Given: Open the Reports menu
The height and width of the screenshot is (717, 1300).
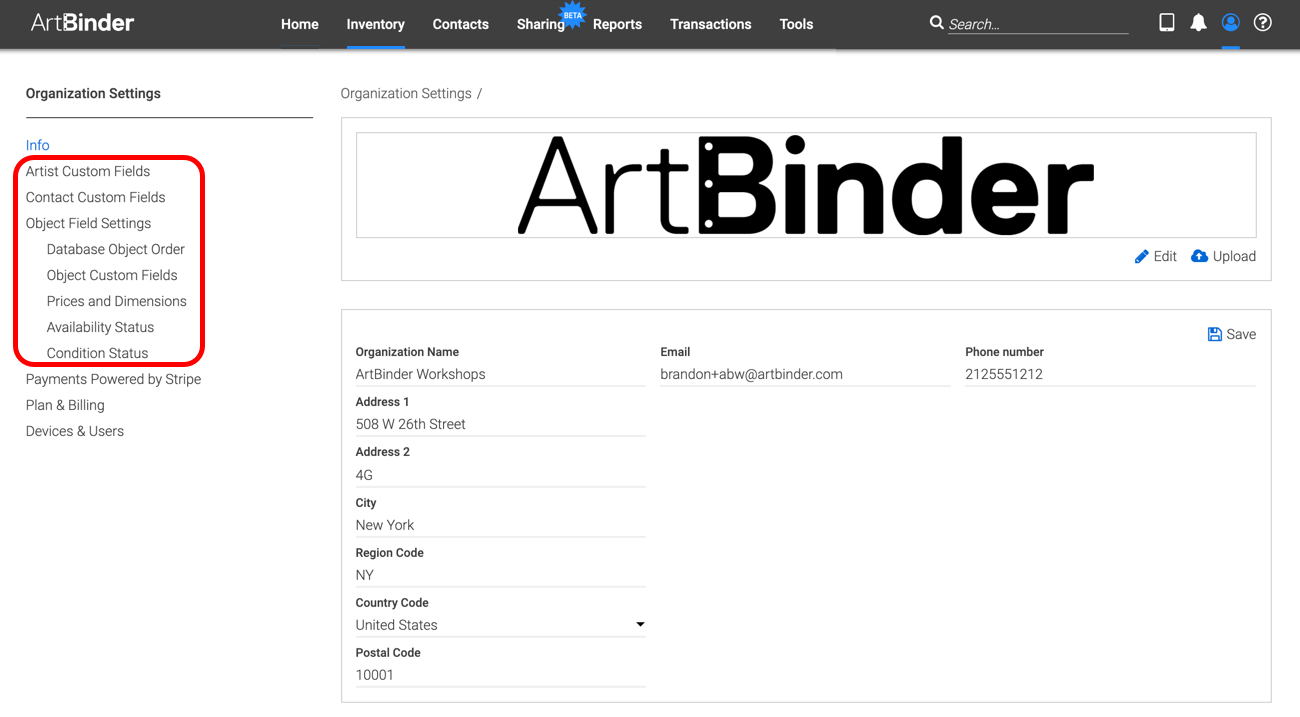Looking at the screenshot, I should [617, 24].
